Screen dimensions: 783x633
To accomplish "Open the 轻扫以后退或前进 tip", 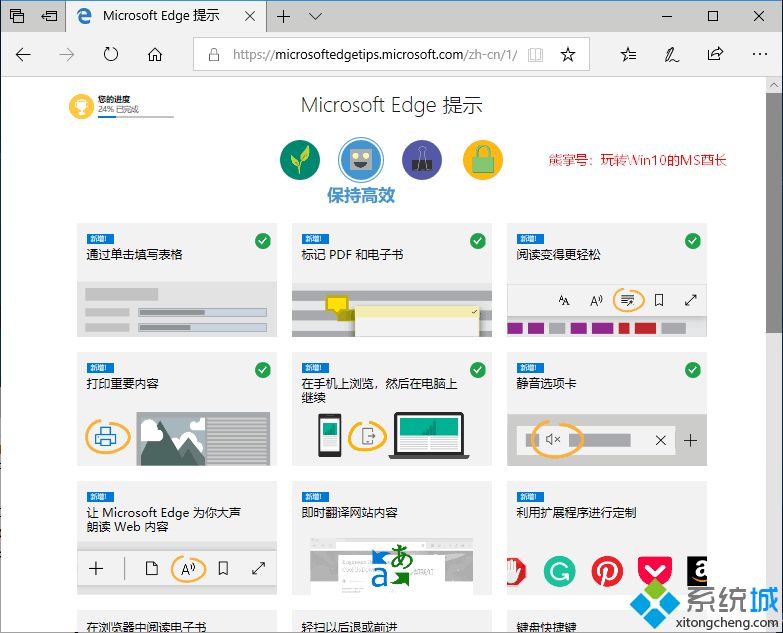I will coord(392,622).
